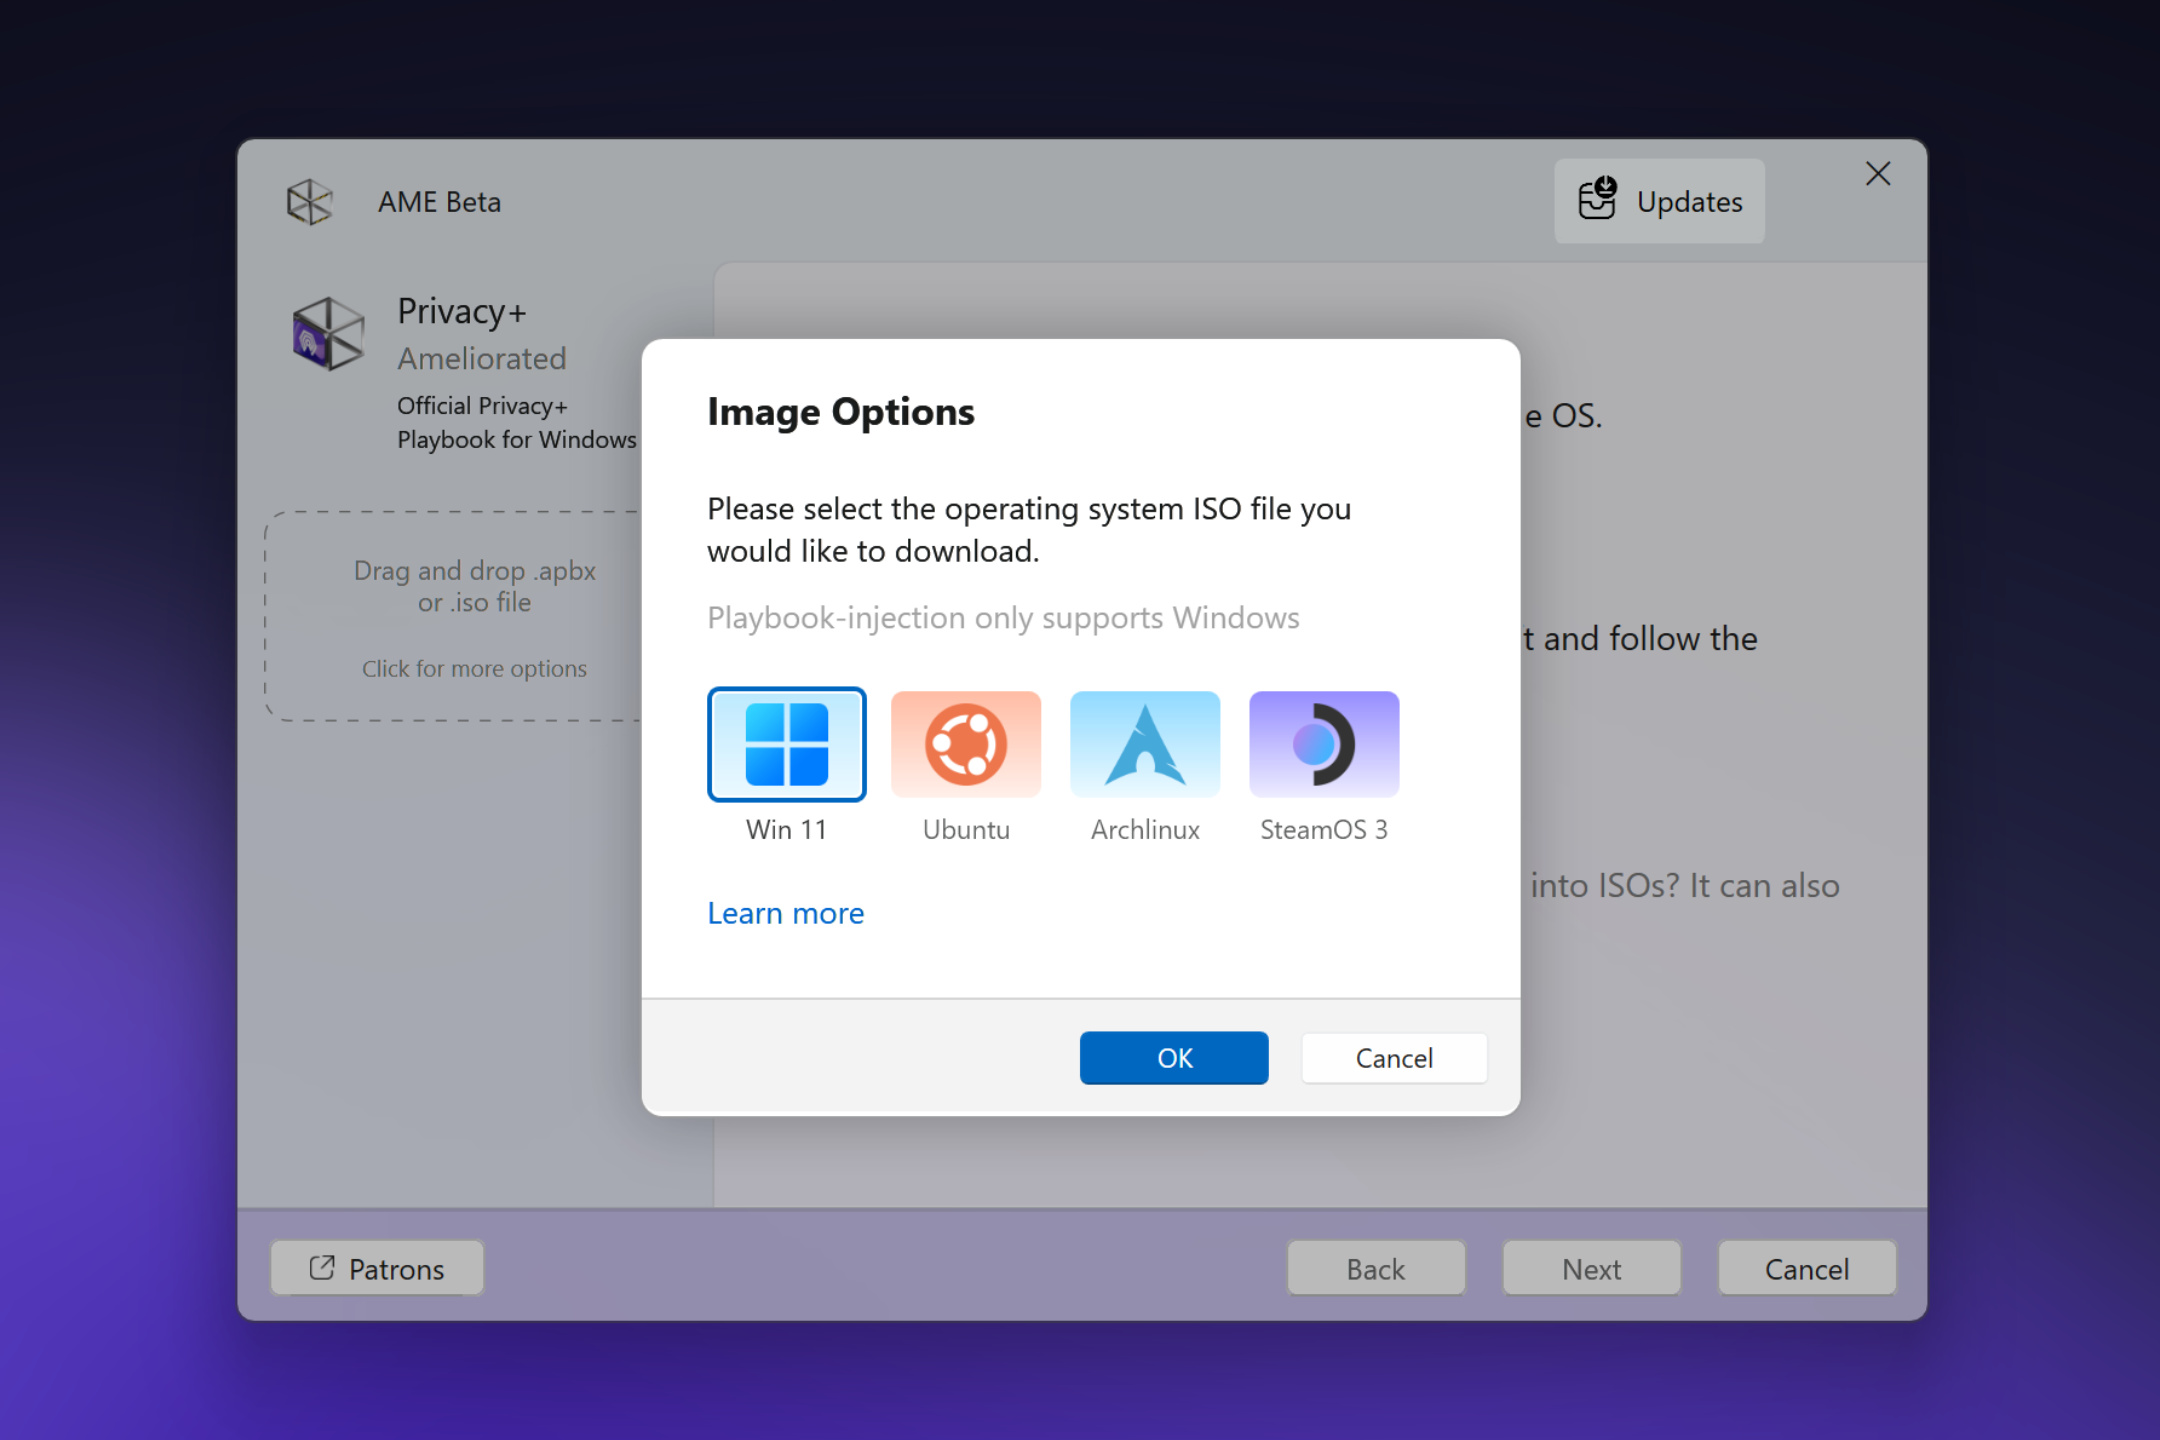Click the Updates download icon
This screenshot has height=1440, width=2160.
click(1597, 198)
